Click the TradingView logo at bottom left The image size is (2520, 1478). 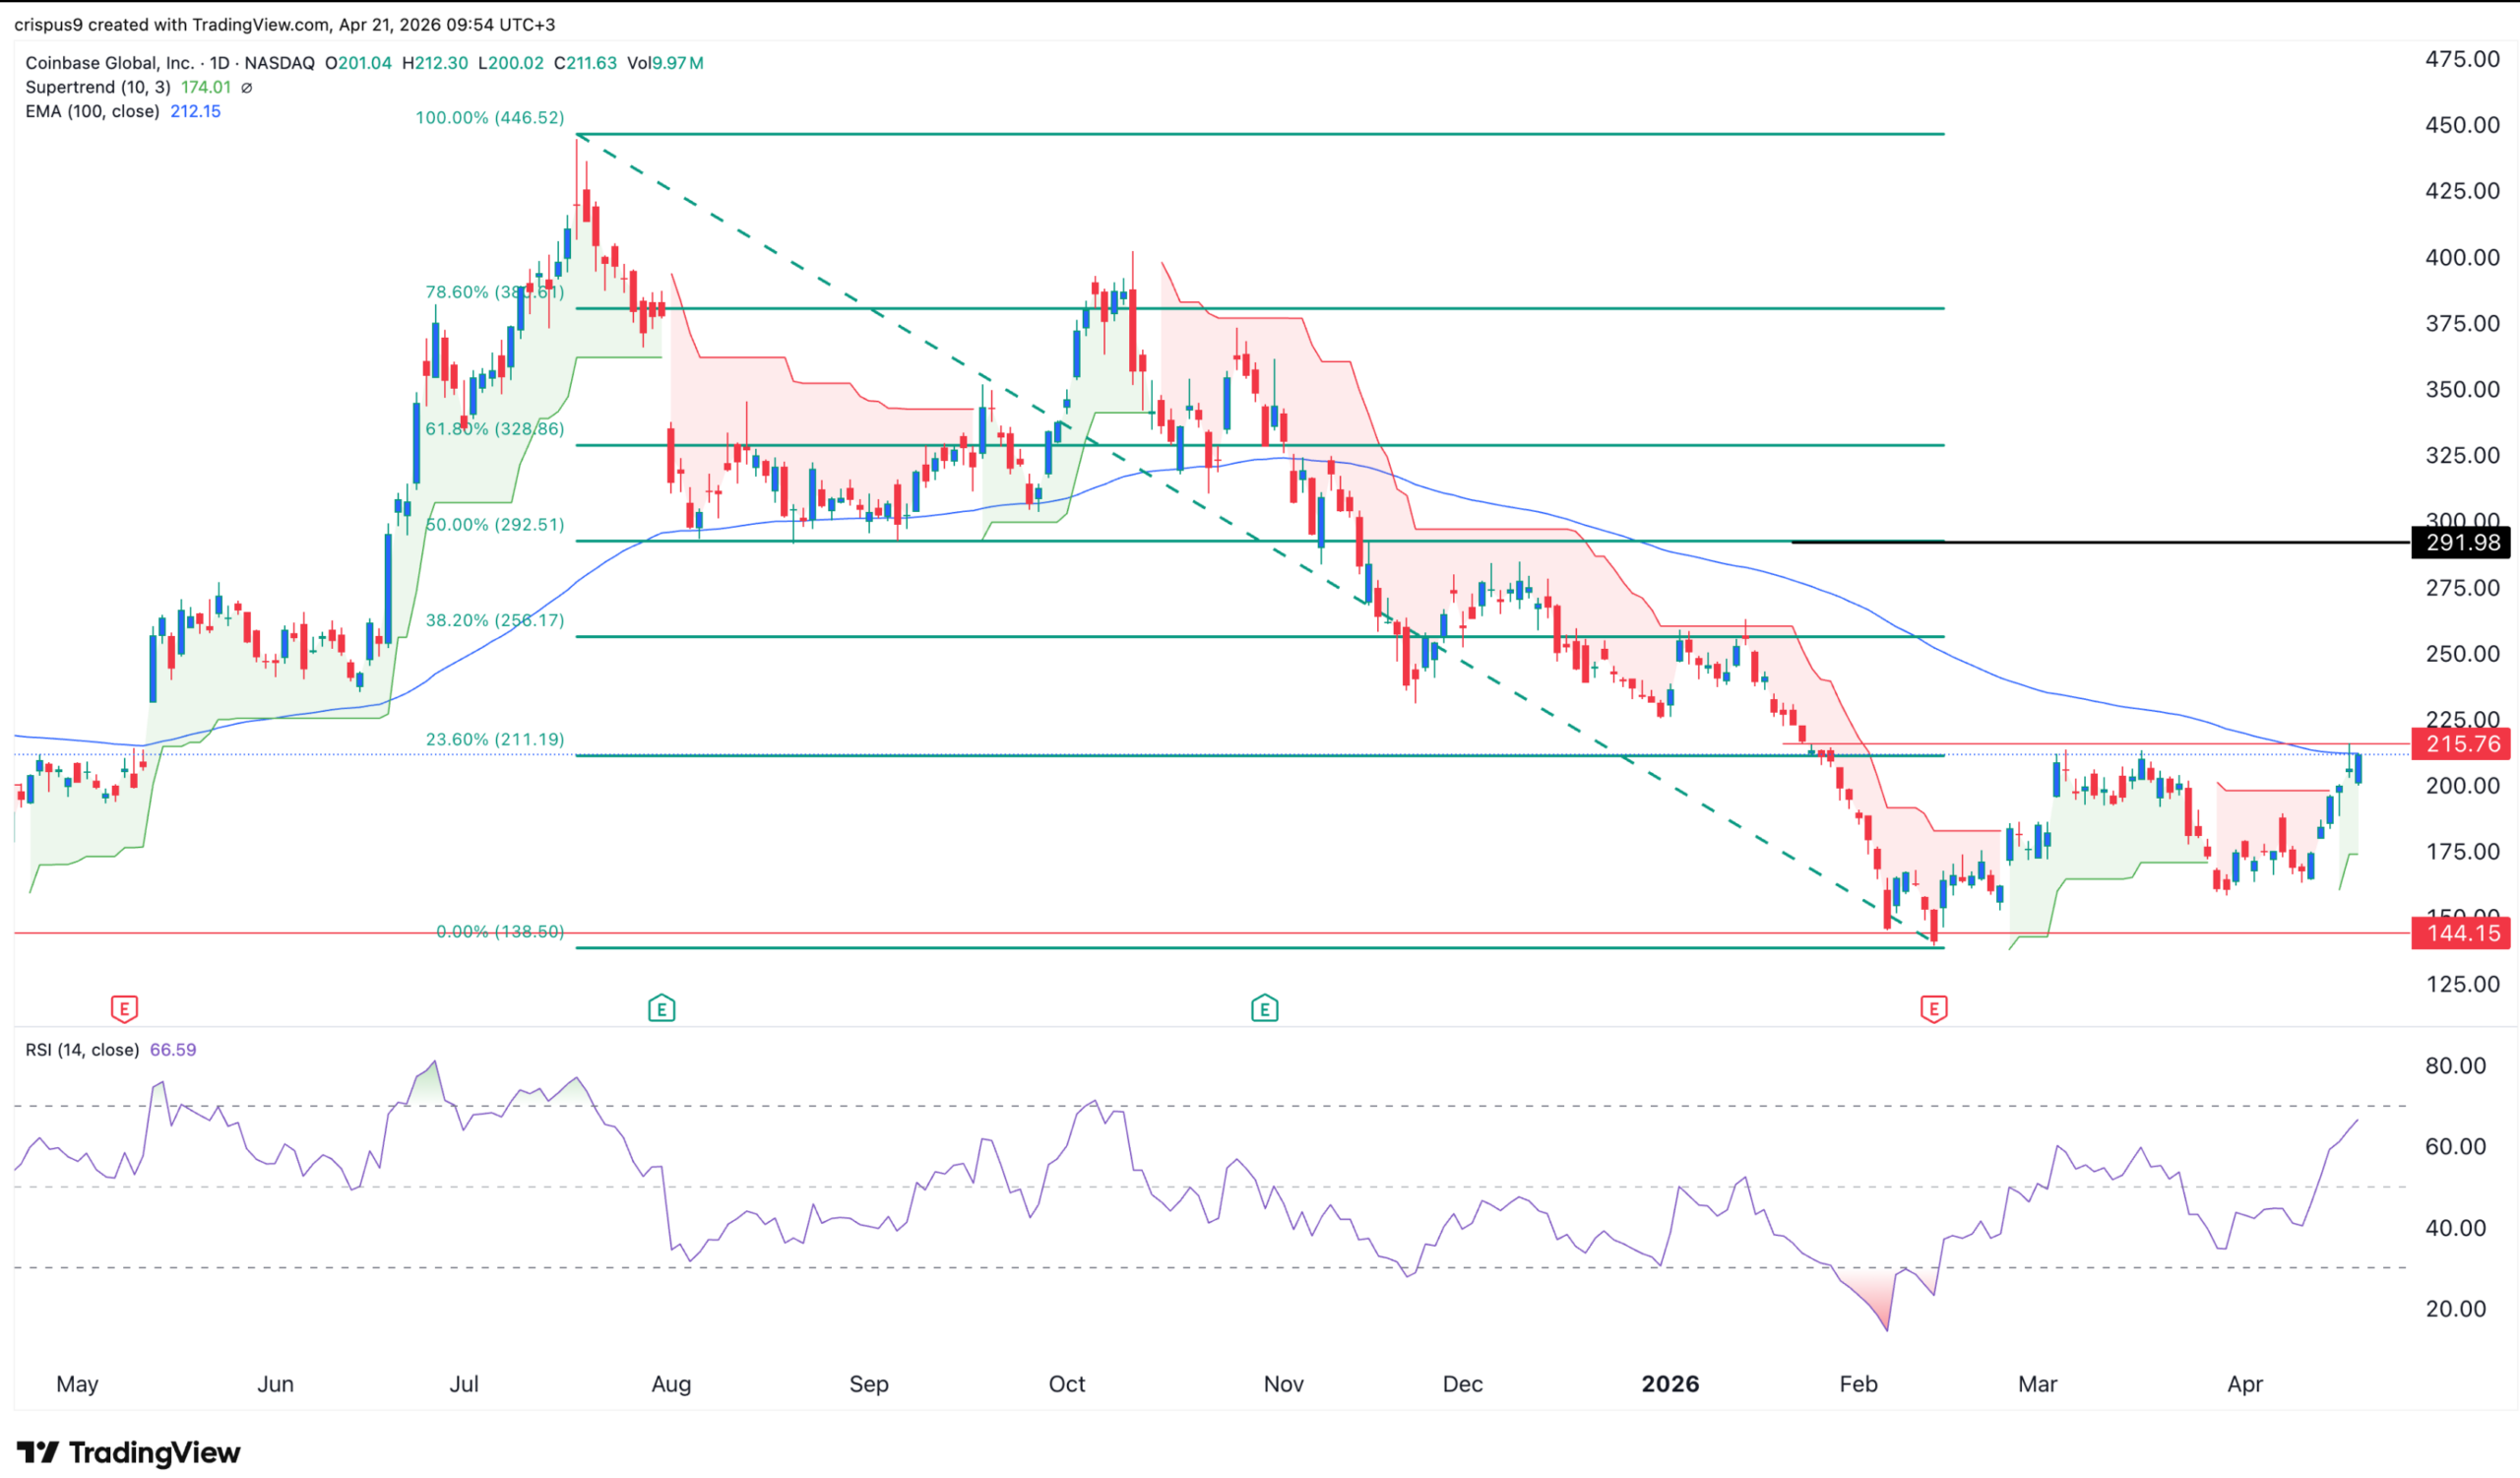[128, 1451]
